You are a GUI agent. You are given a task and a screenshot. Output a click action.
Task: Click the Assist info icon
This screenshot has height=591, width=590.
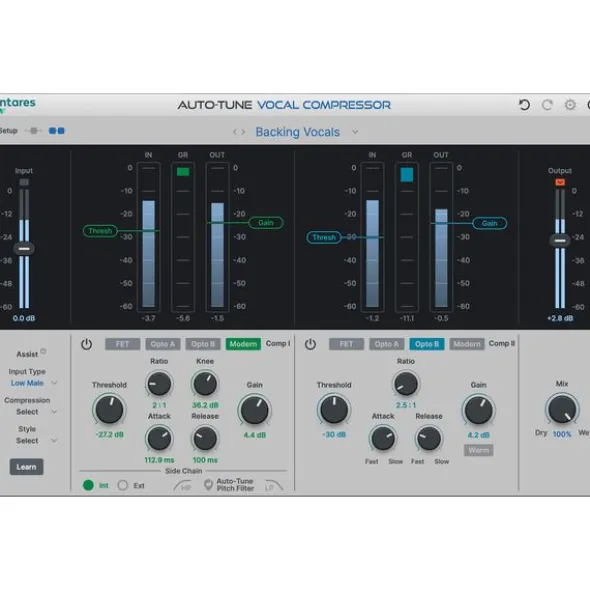coord(43,351)
